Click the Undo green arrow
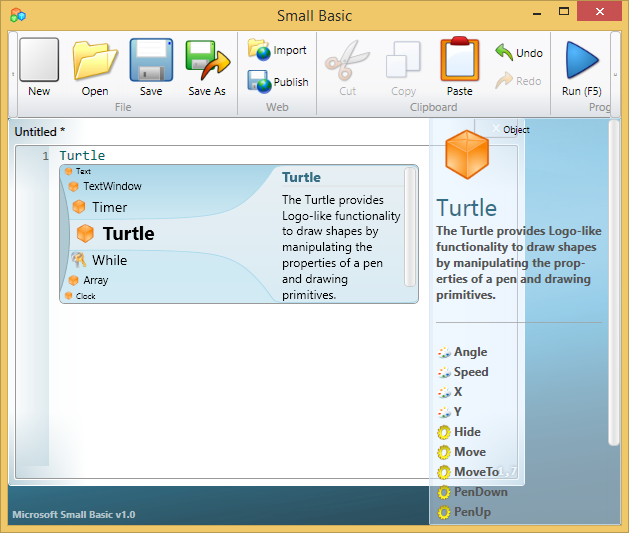This screenshot has width=629, height=533. [504, 52]
